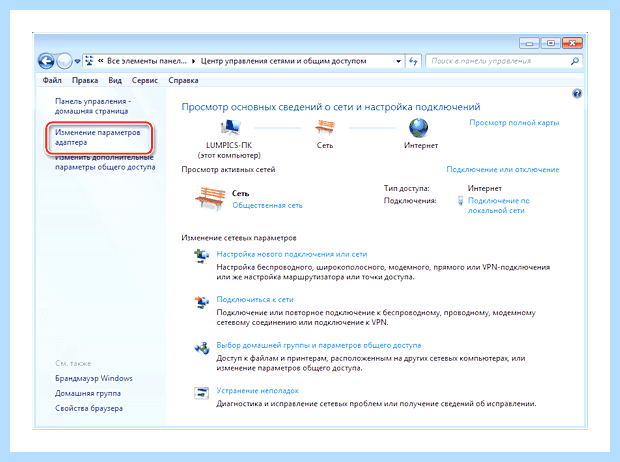Open Просмотр полной карты link
620x462 pixels.
pos(514,123)
